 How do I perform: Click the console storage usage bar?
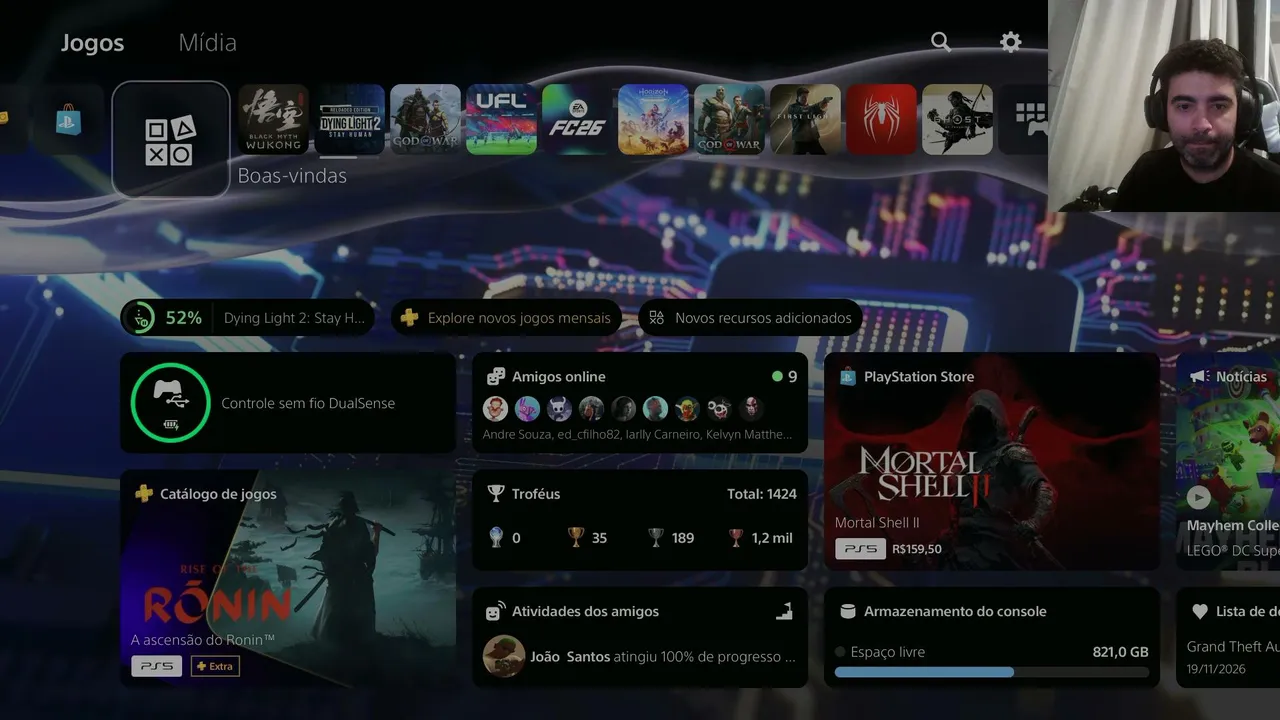pos(992,672)
